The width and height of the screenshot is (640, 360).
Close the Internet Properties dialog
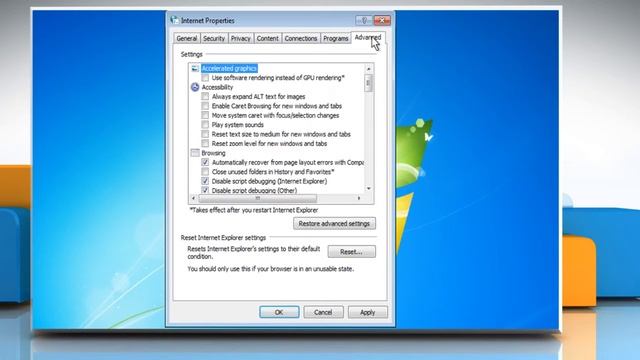pyautogui.click(x=382, y=20)
